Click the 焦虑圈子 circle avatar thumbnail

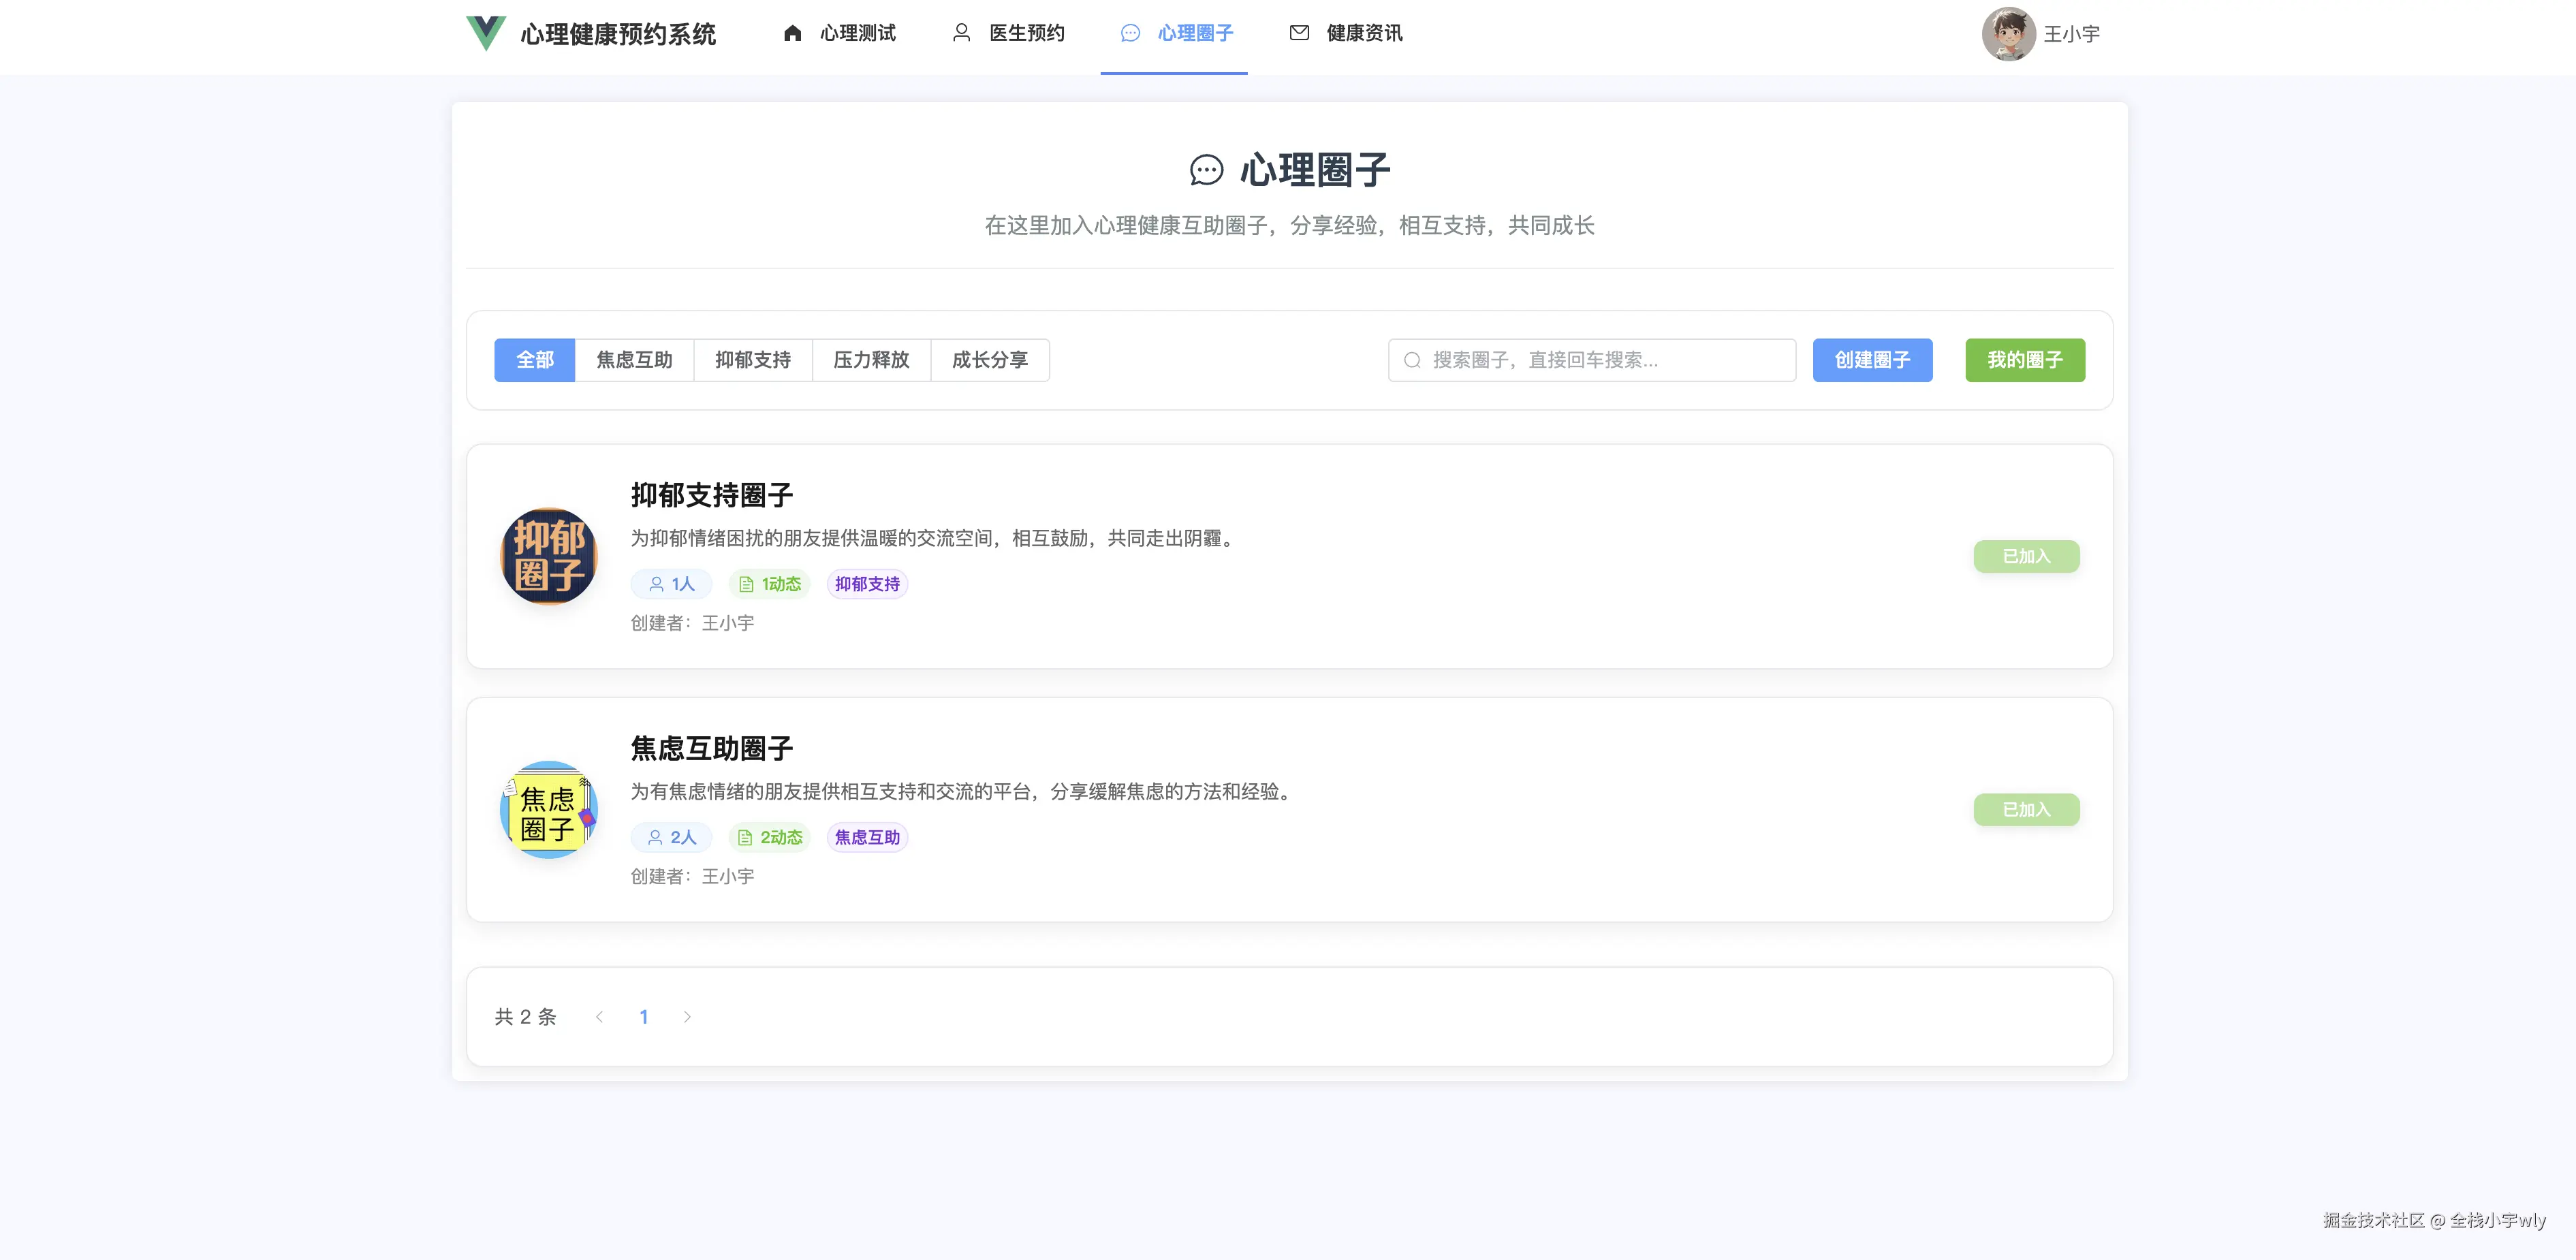point(548,809)
